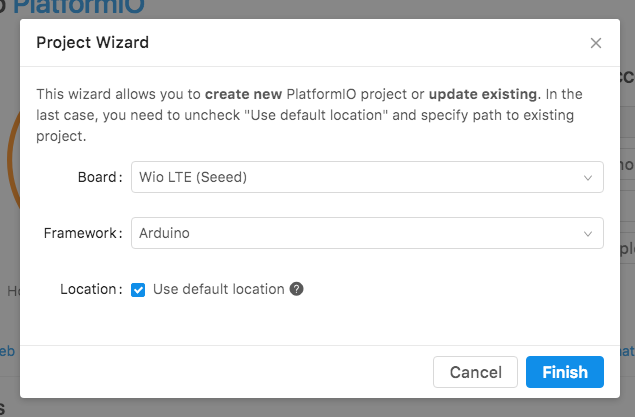Cancel the Project Wizard

pyautogui.click(x=475, y=372)
